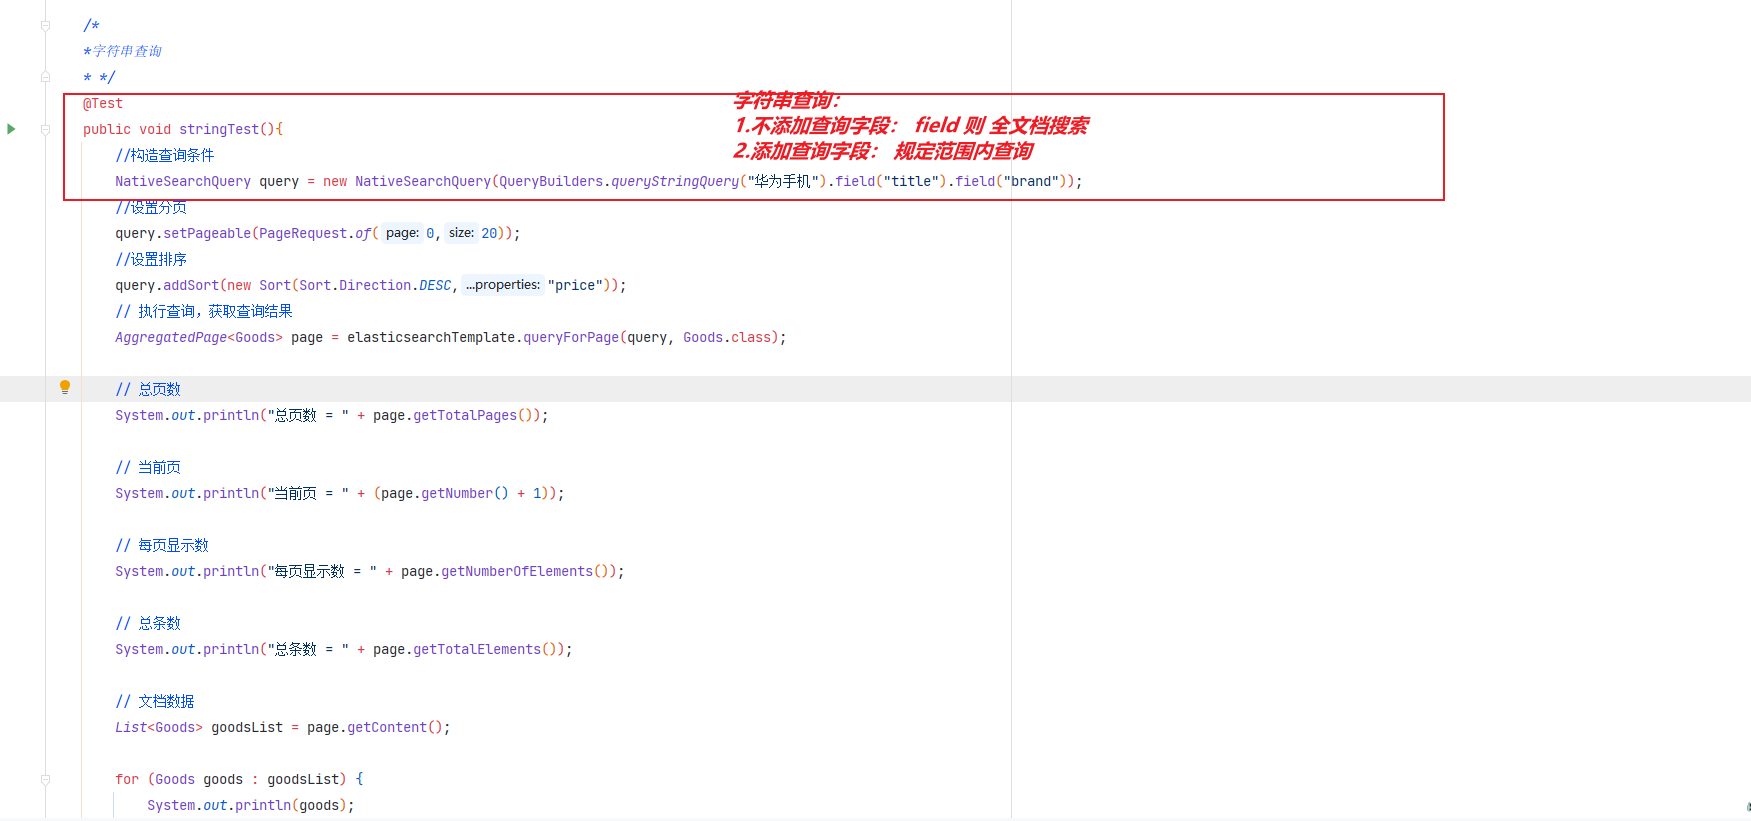Screen dimensions: 1751x821
Task: Click the page: parameter hint
Action: pos(402,233)
